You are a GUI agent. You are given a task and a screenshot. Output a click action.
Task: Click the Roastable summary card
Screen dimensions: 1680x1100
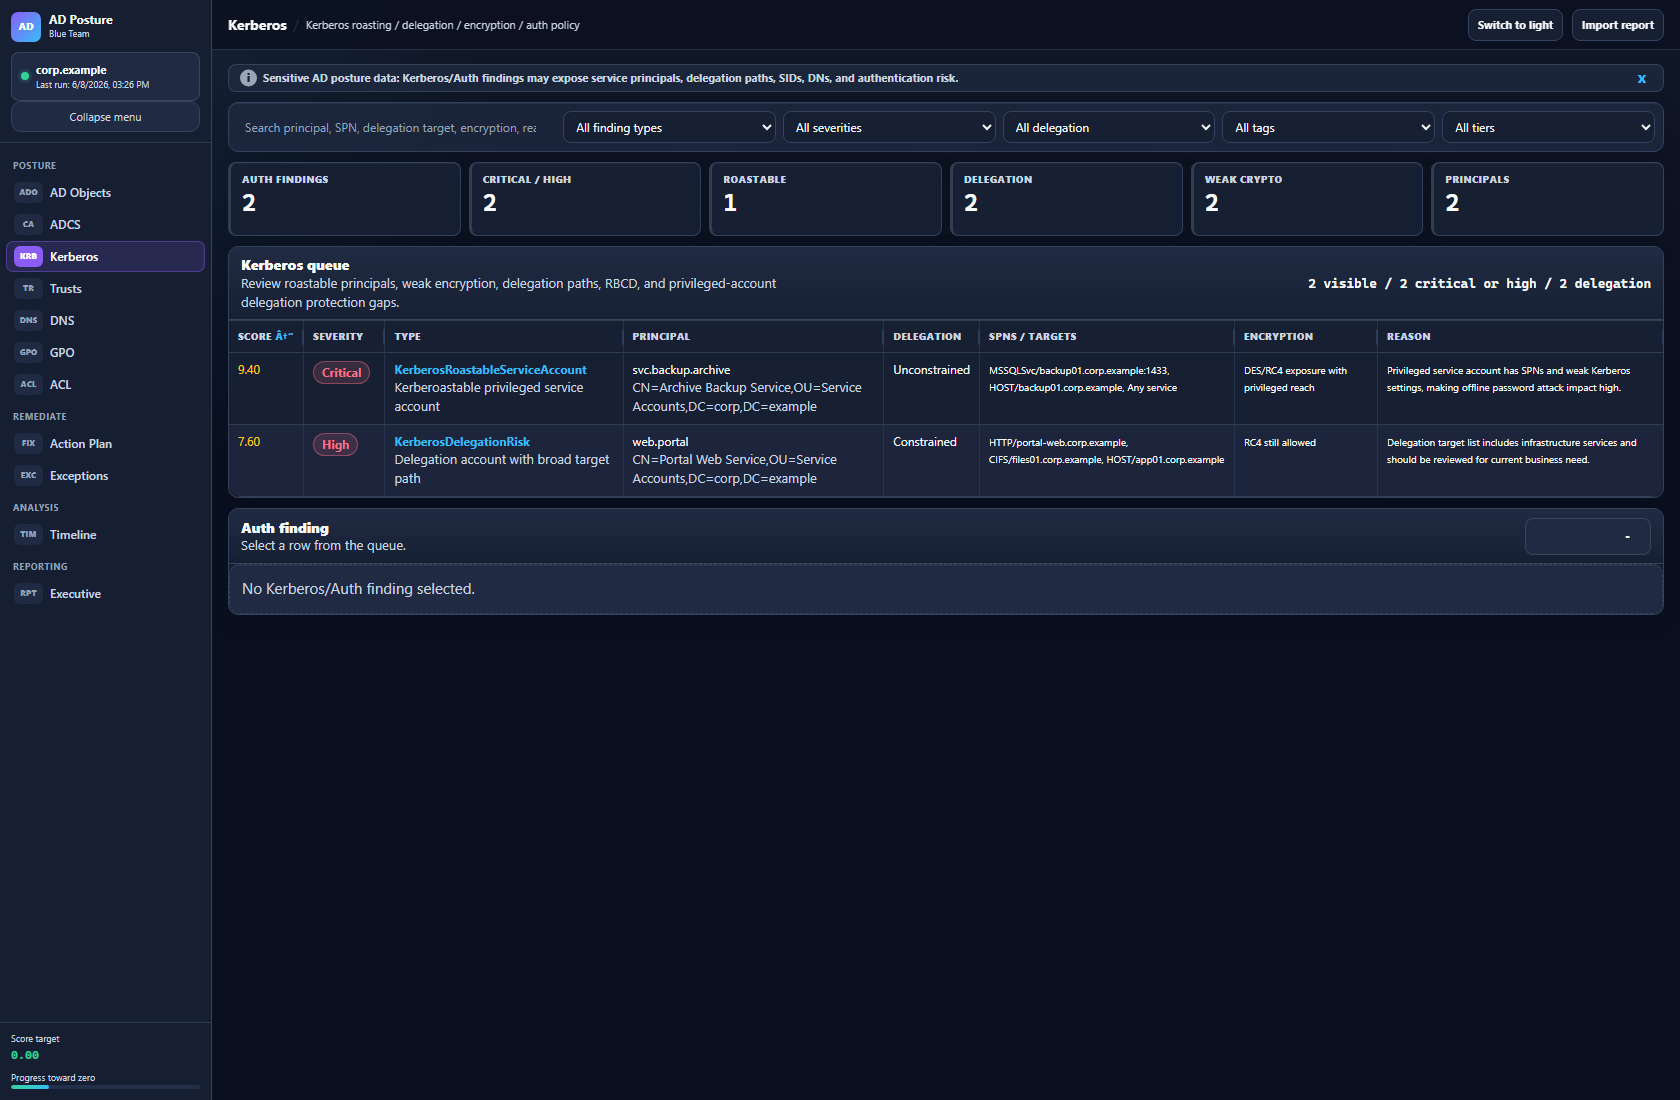click(826, 199)
